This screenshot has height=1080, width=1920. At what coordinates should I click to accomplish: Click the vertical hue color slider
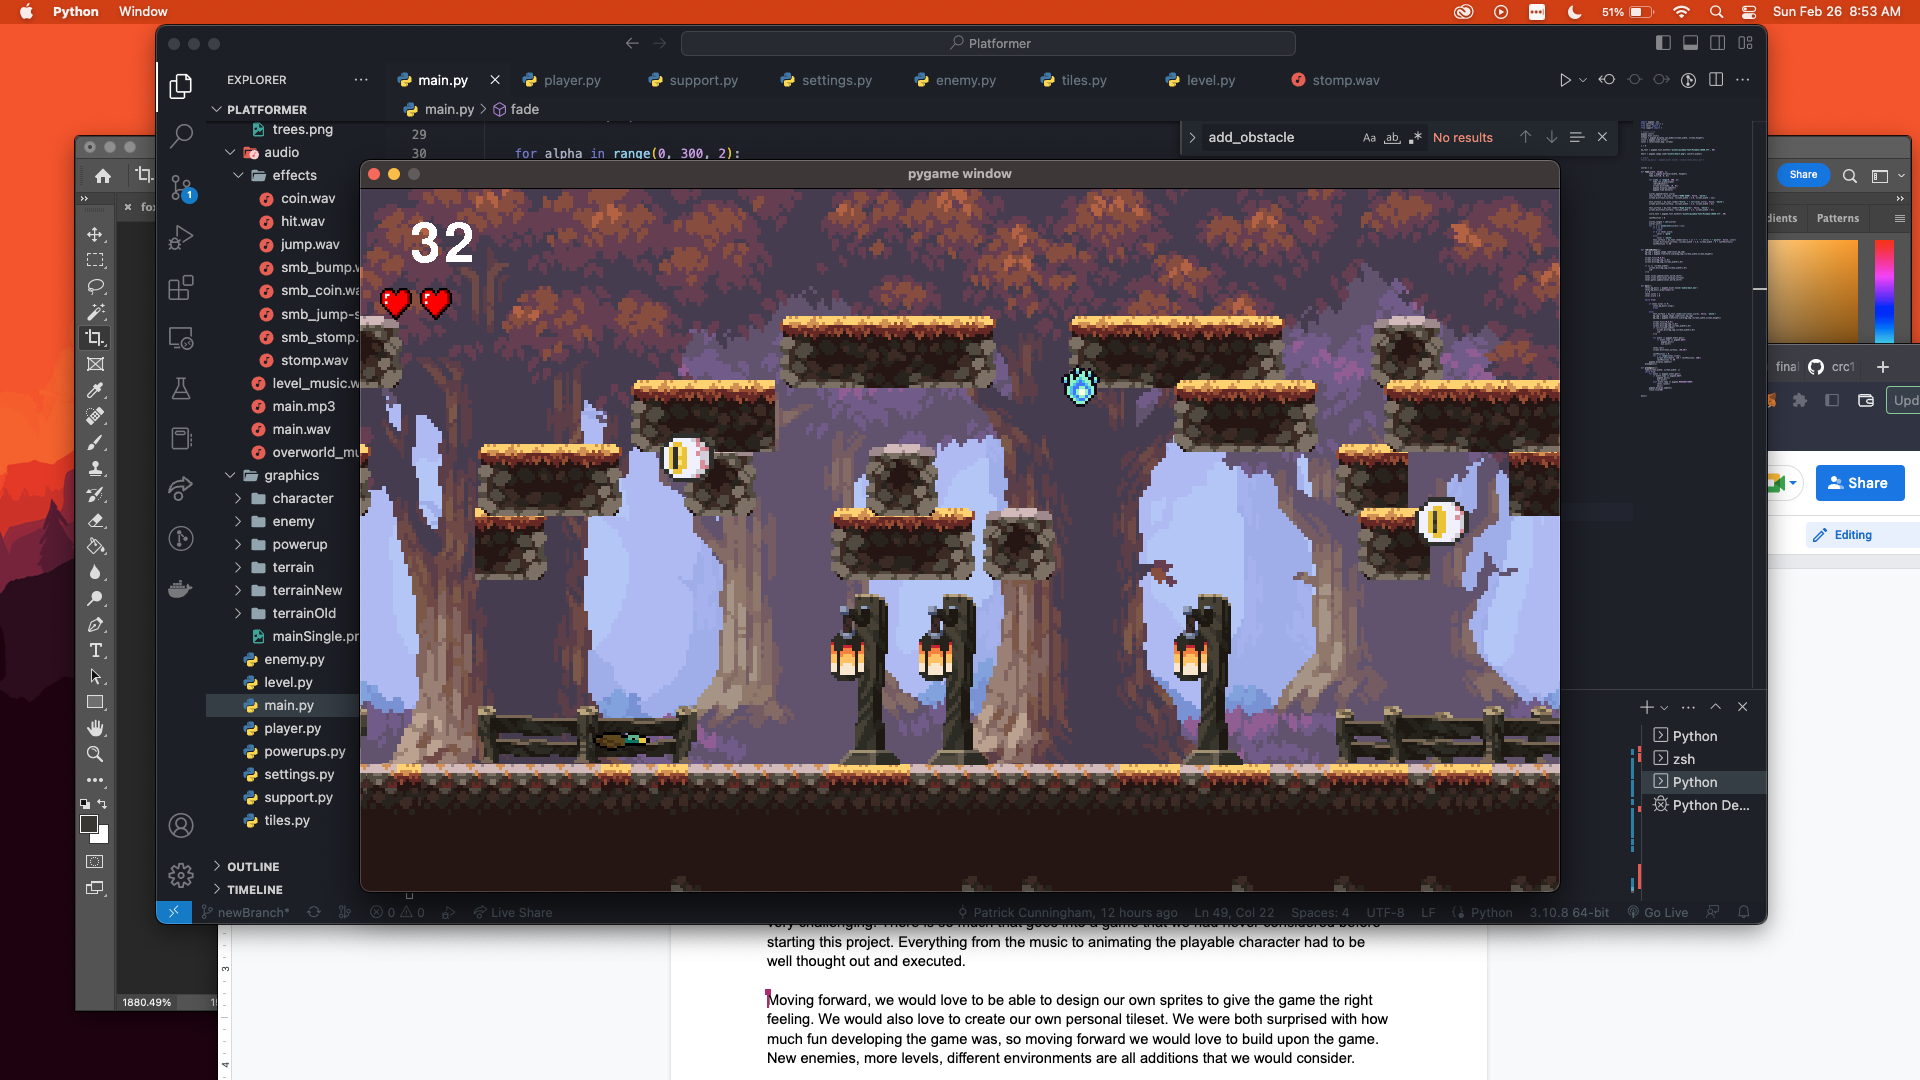(x=1884, y=291)
